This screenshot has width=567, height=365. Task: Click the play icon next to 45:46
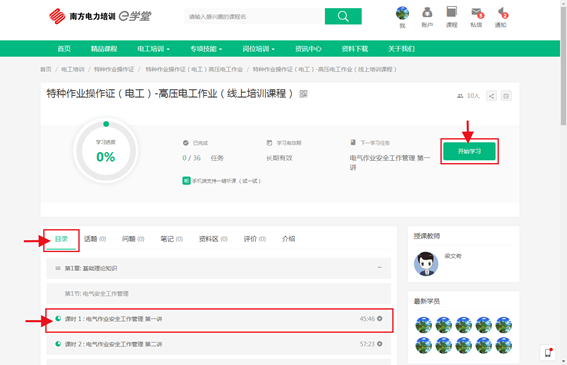(x=380, y=319)
